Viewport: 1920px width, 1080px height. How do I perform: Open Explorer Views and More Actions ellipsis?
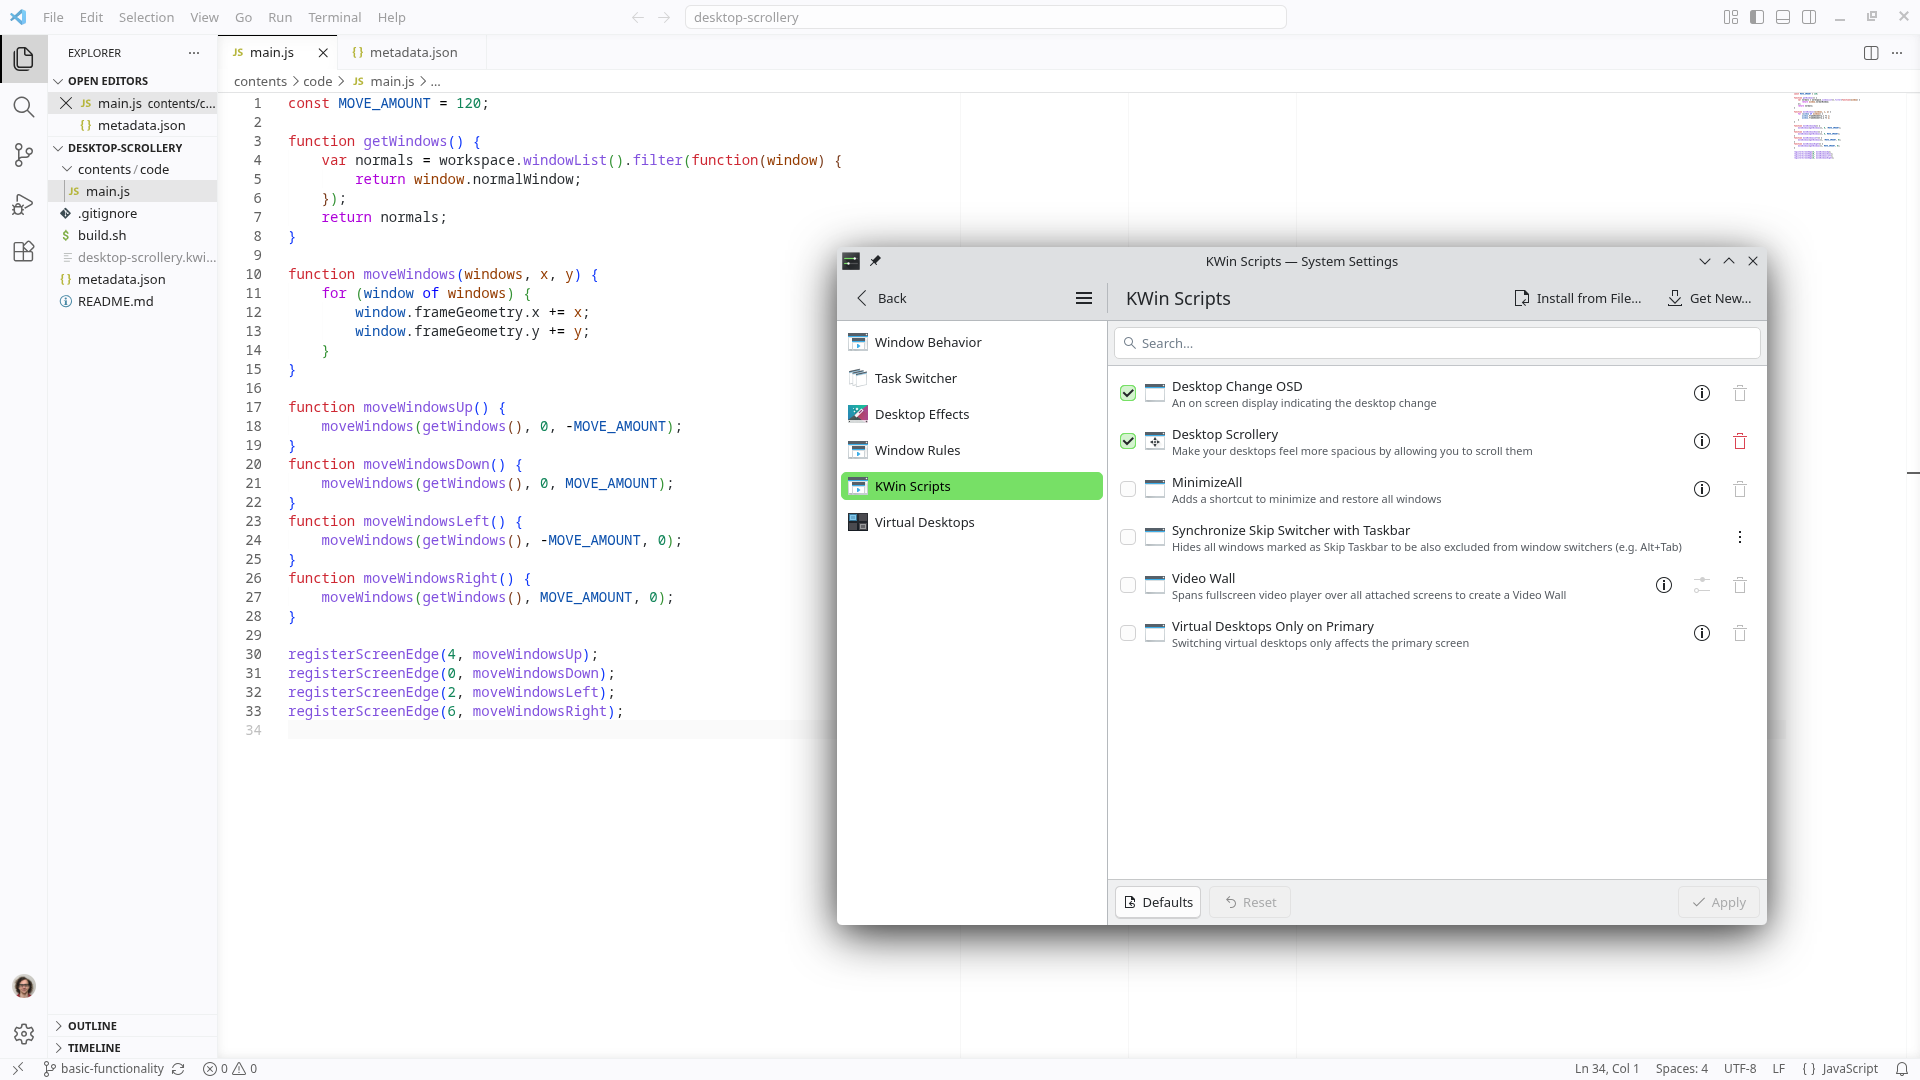coord(194,53)
